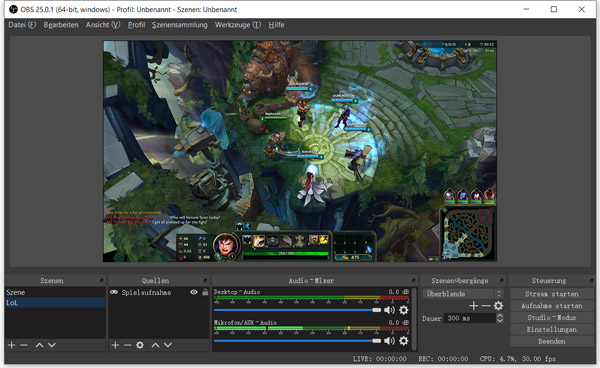Open the Profil menu
The width and height of the screenshot is (600, 368).
(136, 25)
